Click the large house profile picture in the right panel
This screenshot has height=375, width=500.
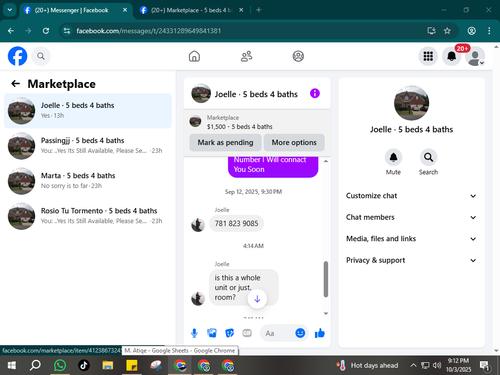pyautogui.click(x=411, y=103)
